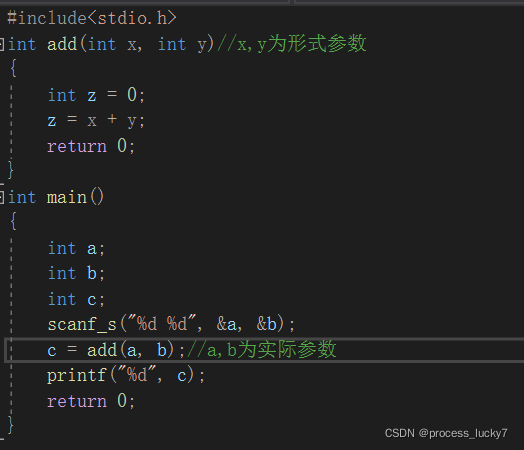Click the #include<stdio.h> line
Image resolution: width=524 pixels, height=450 pixels.
92,18
